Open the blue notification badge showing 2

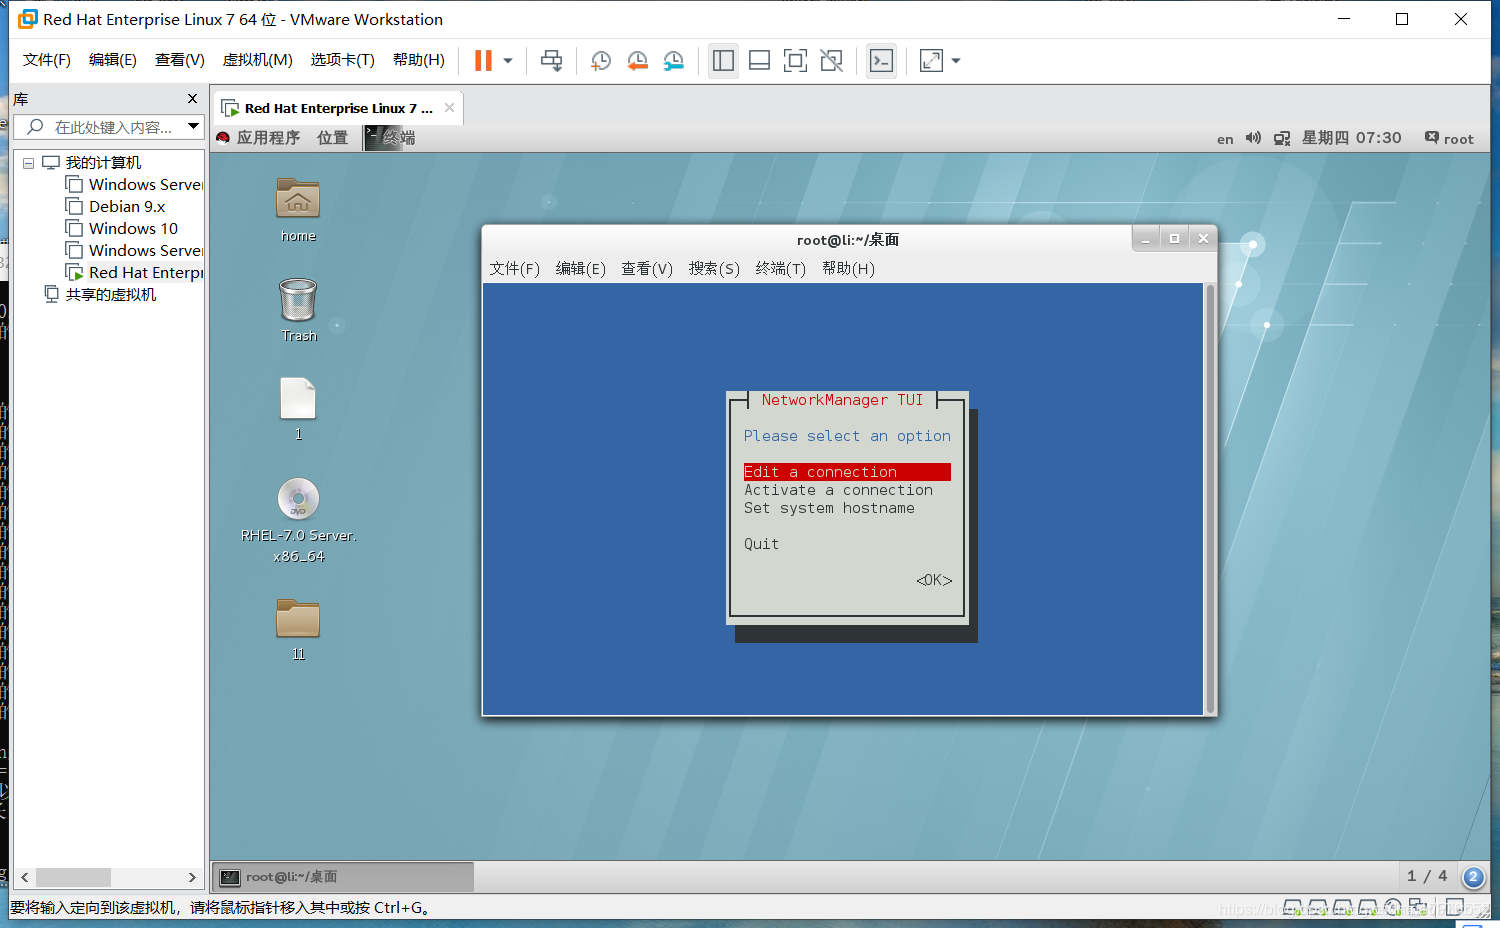click(x=1473, y=877)
